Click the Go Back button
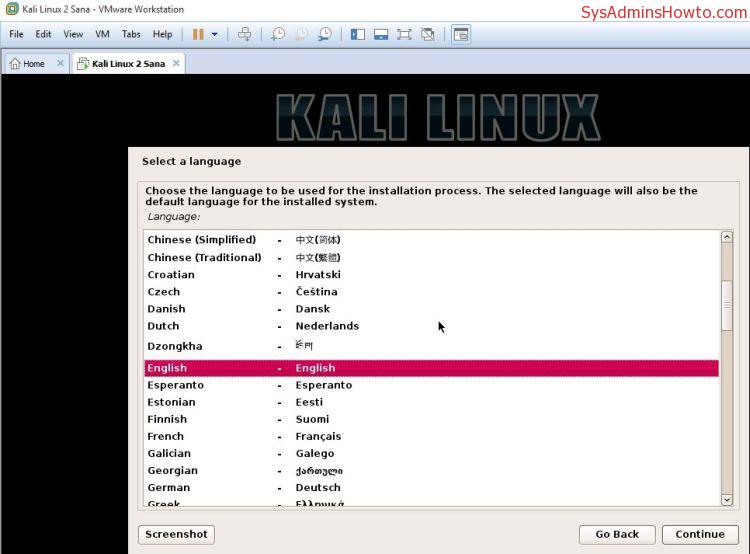The width and height of the screenshot is (750, 554). click(x=616, y=534)
